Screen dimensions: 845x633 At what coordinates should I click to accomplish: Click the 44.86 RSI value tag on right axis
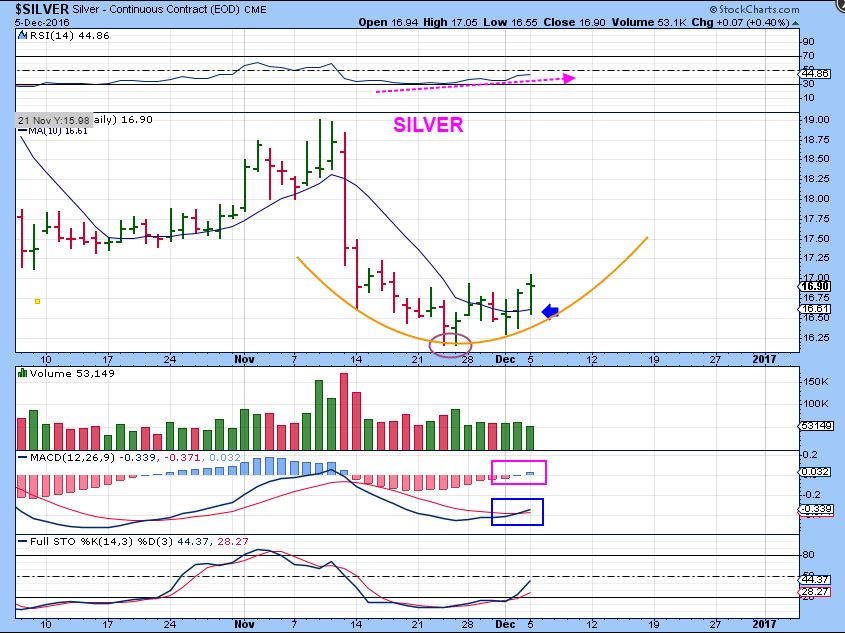815,73
